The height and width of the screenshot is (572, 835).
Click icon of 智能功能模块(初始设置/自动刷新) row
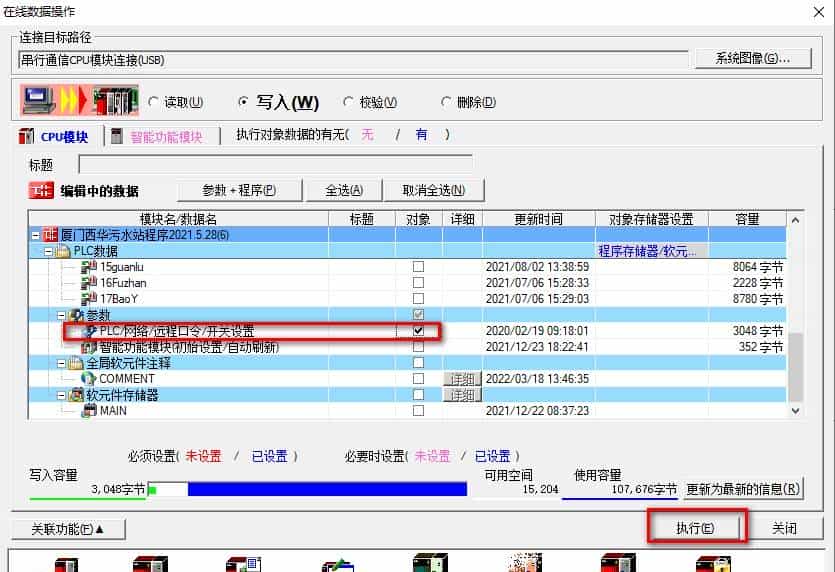[88, 347]
